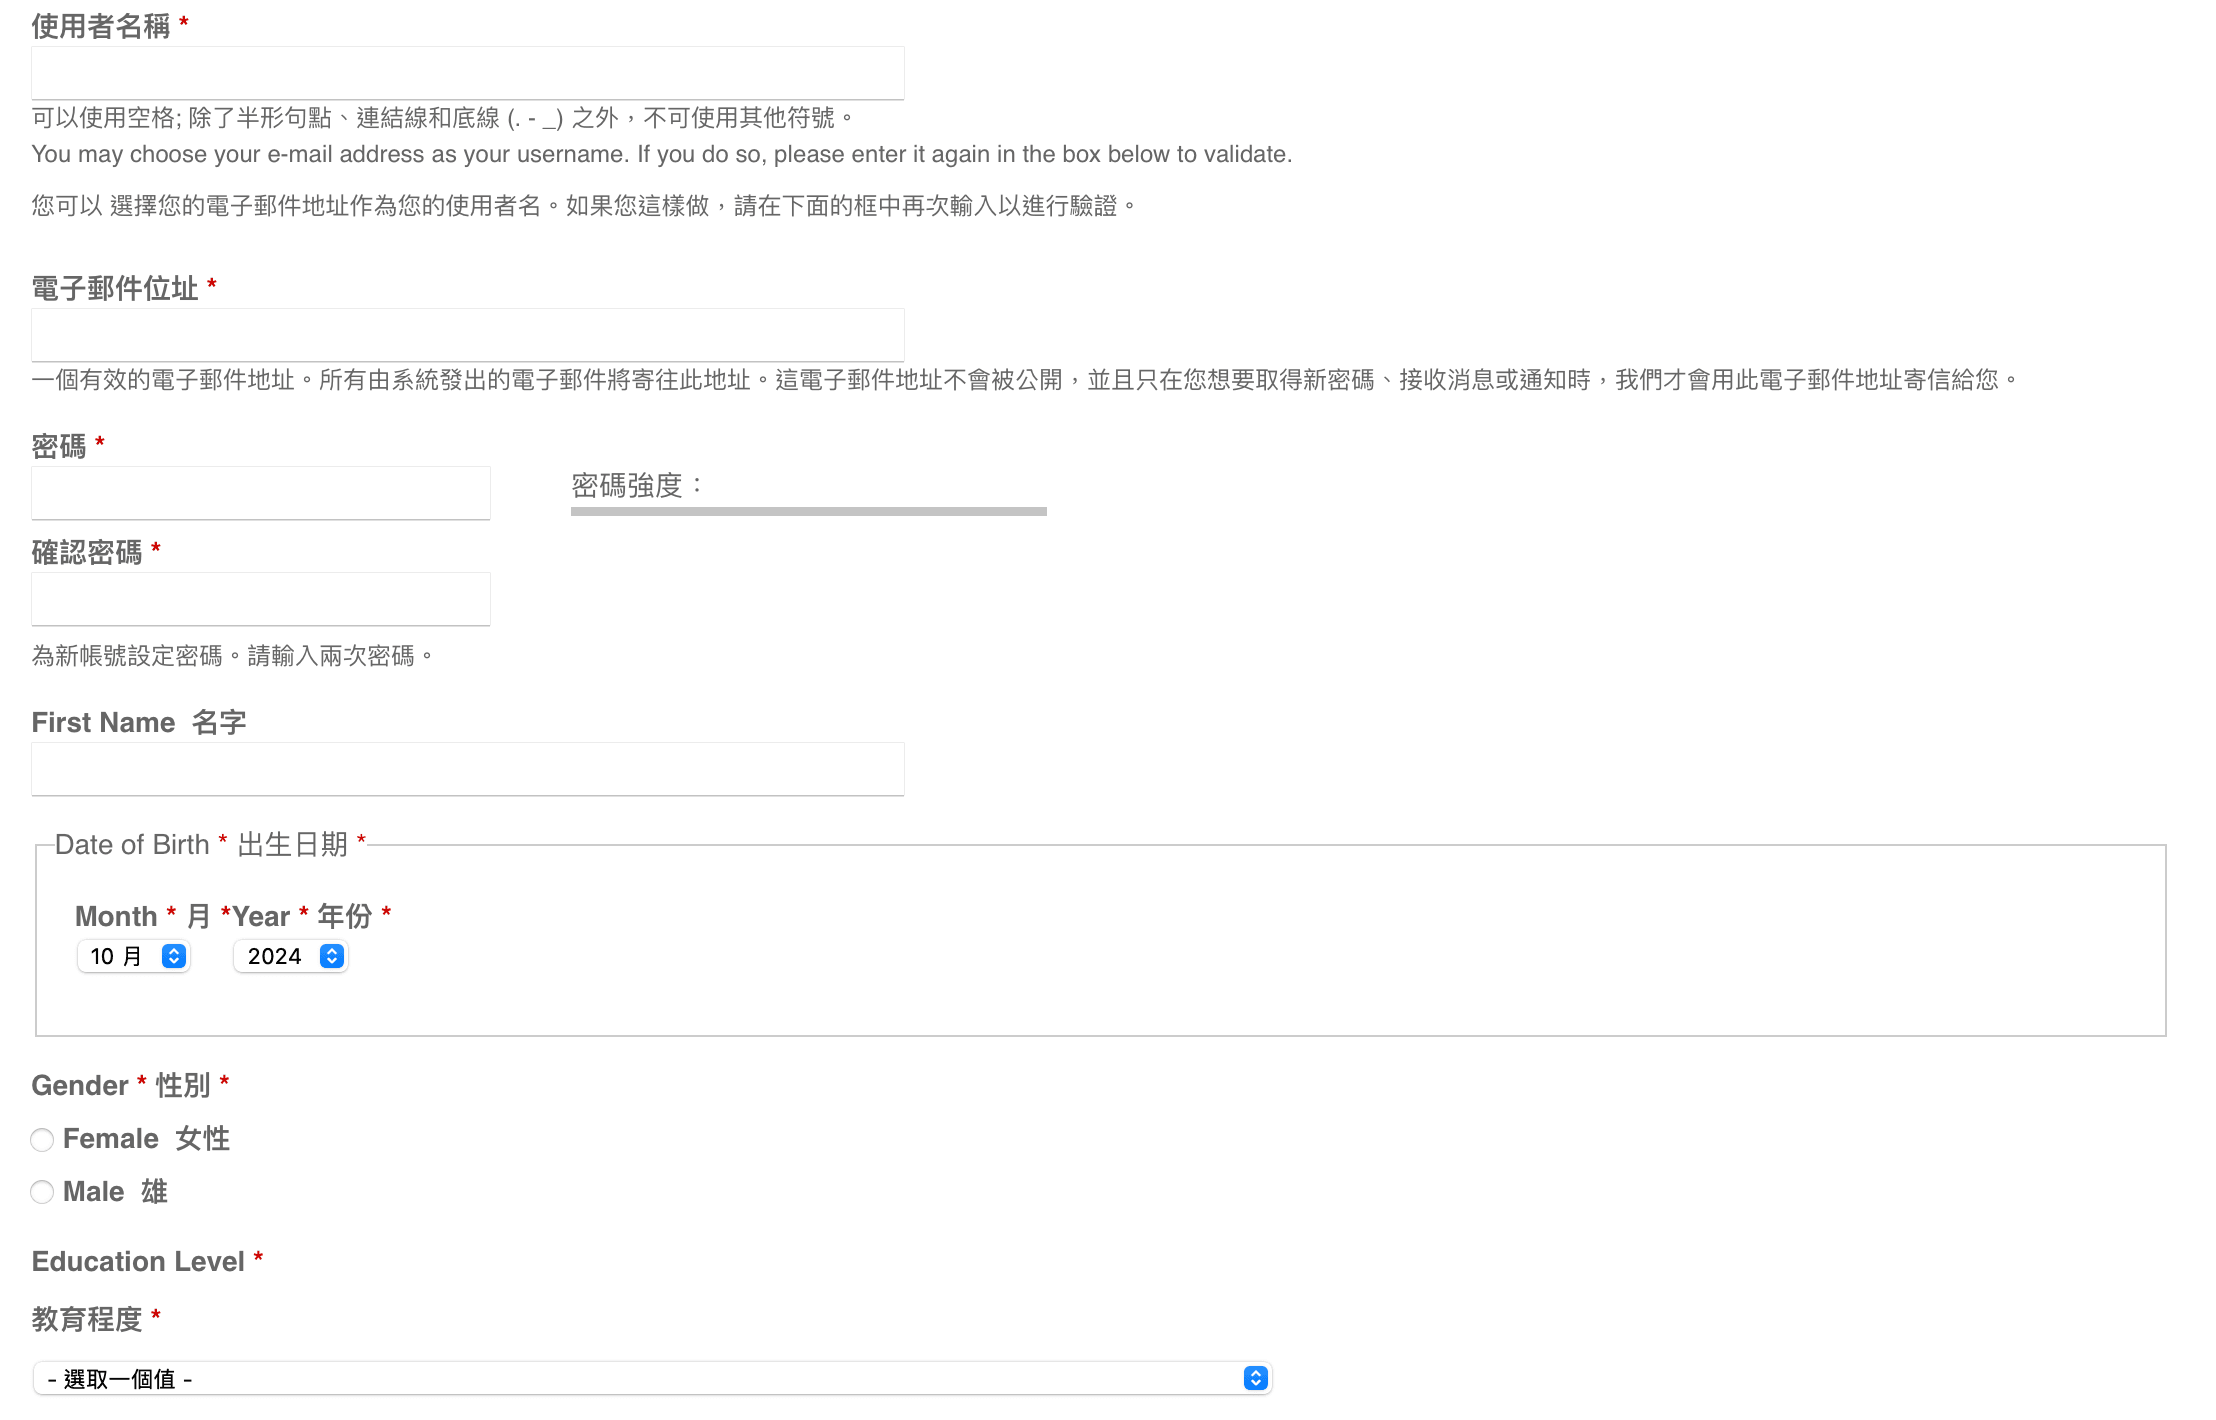Open the birth Year dropdown showing 2024
Viewport: 2216px width, 1420px height.
click(276, 957)
